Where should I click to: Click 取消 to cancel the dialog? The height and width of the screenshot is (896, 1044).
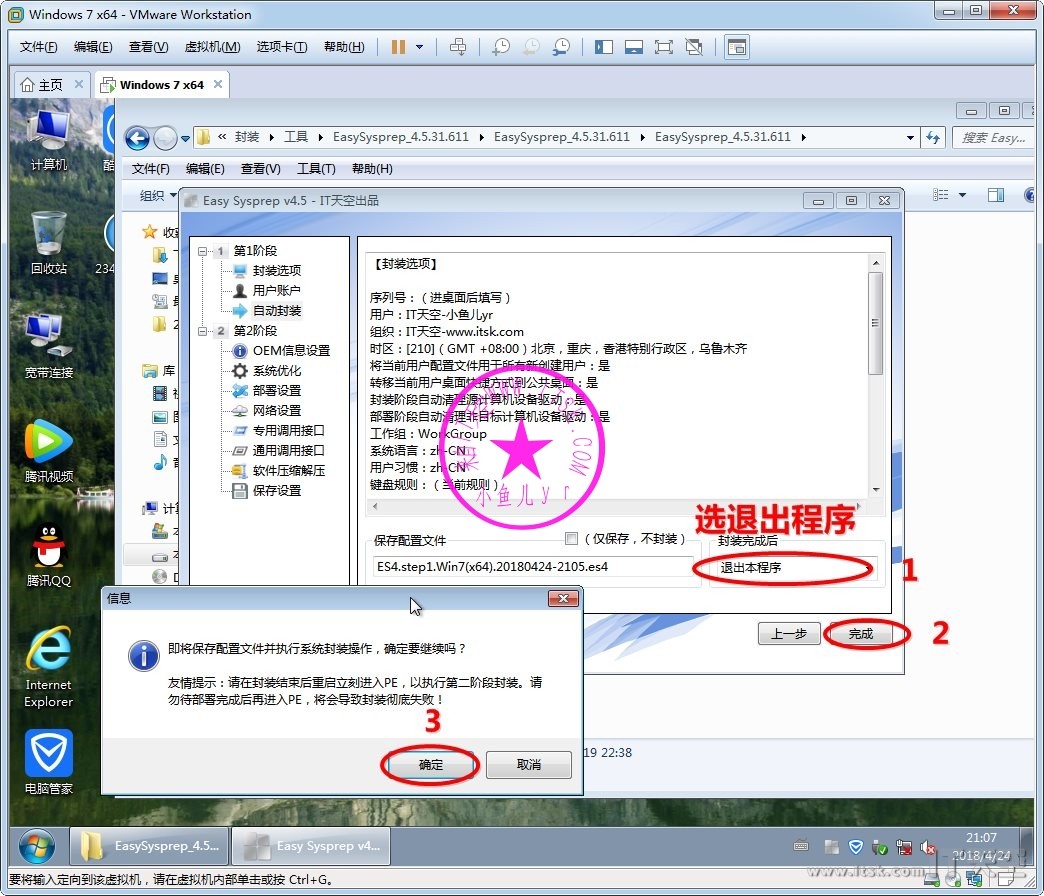(528, 765)
